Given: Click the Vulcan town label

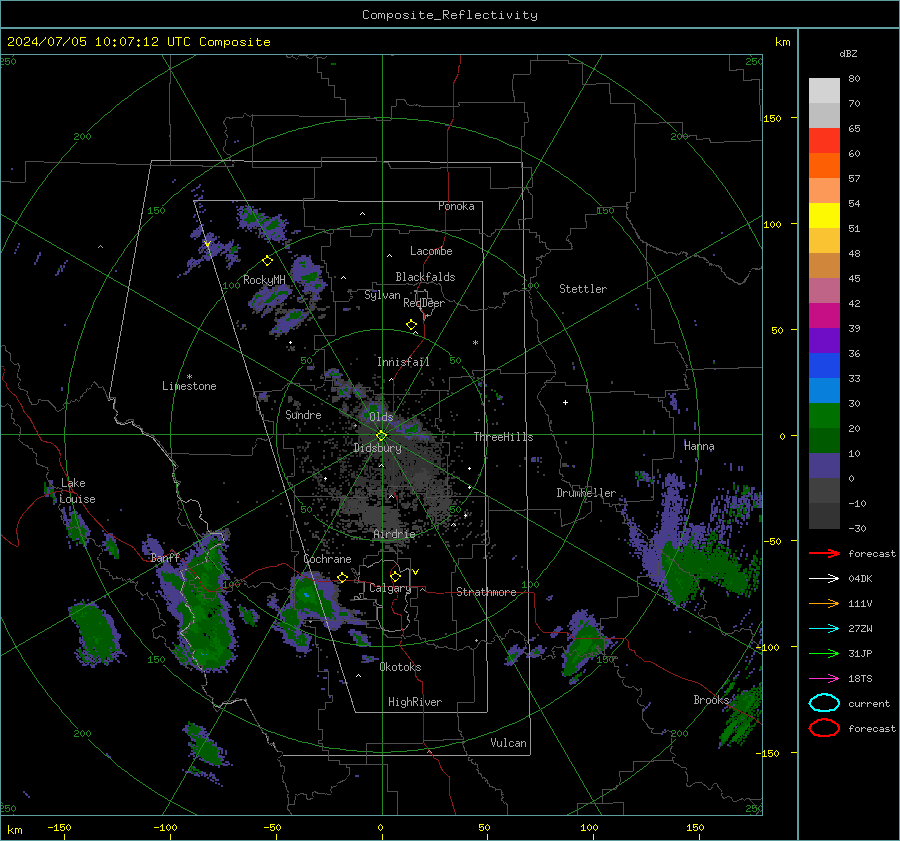Looking at the screenshot, I should 508,743.
